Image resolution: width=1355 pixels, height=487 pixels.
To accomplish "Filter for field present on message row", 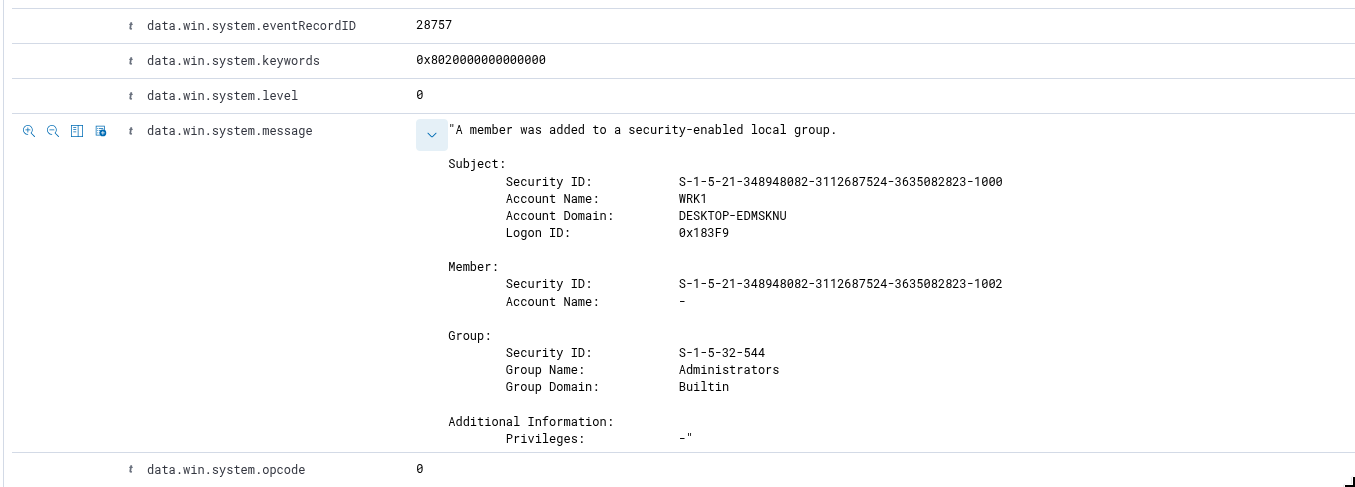I will pyautogui.click(x=101, y=131).
